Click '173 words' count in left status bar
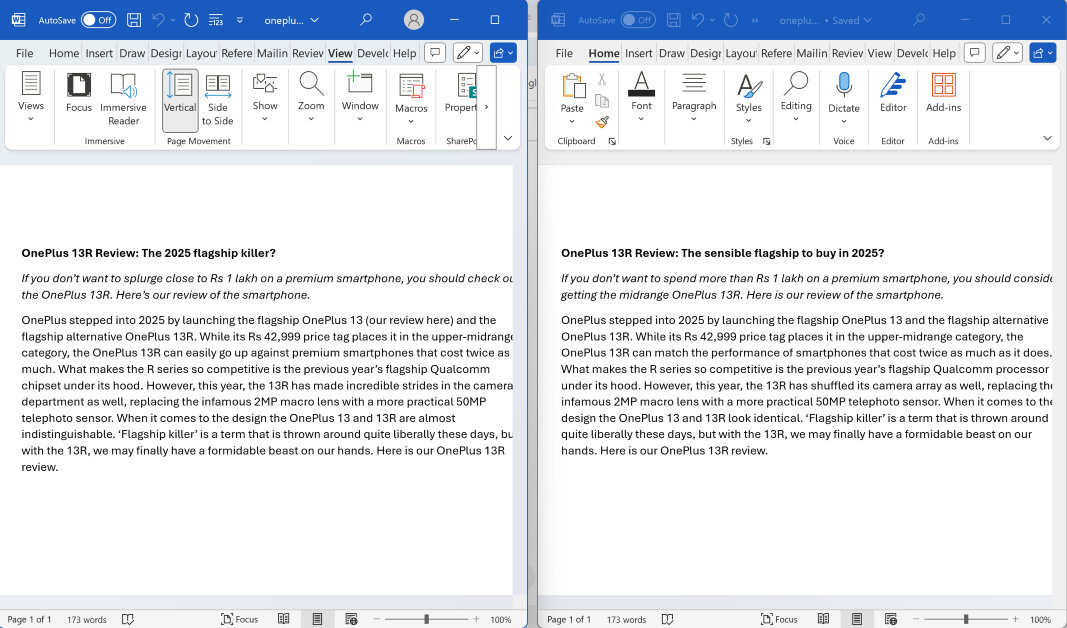1067x628 pixels. pyautogui.click(x=86, y=620)
